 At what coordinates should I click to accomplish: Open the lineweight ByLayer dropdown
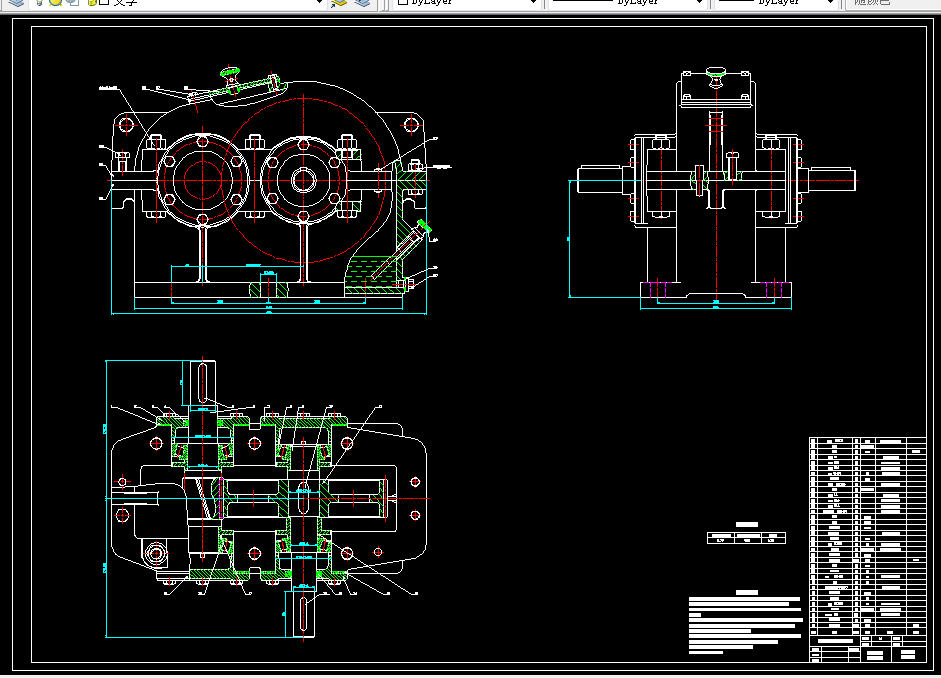point(775,2)
